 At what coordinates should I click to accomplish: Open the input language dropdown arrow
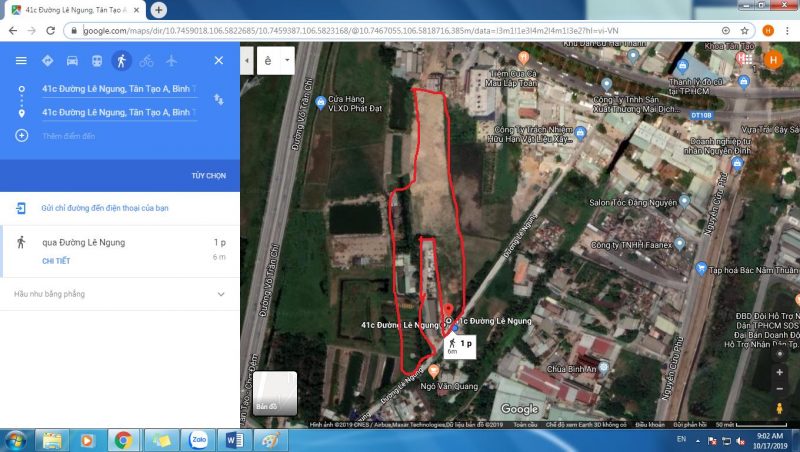tap(287, 60)
